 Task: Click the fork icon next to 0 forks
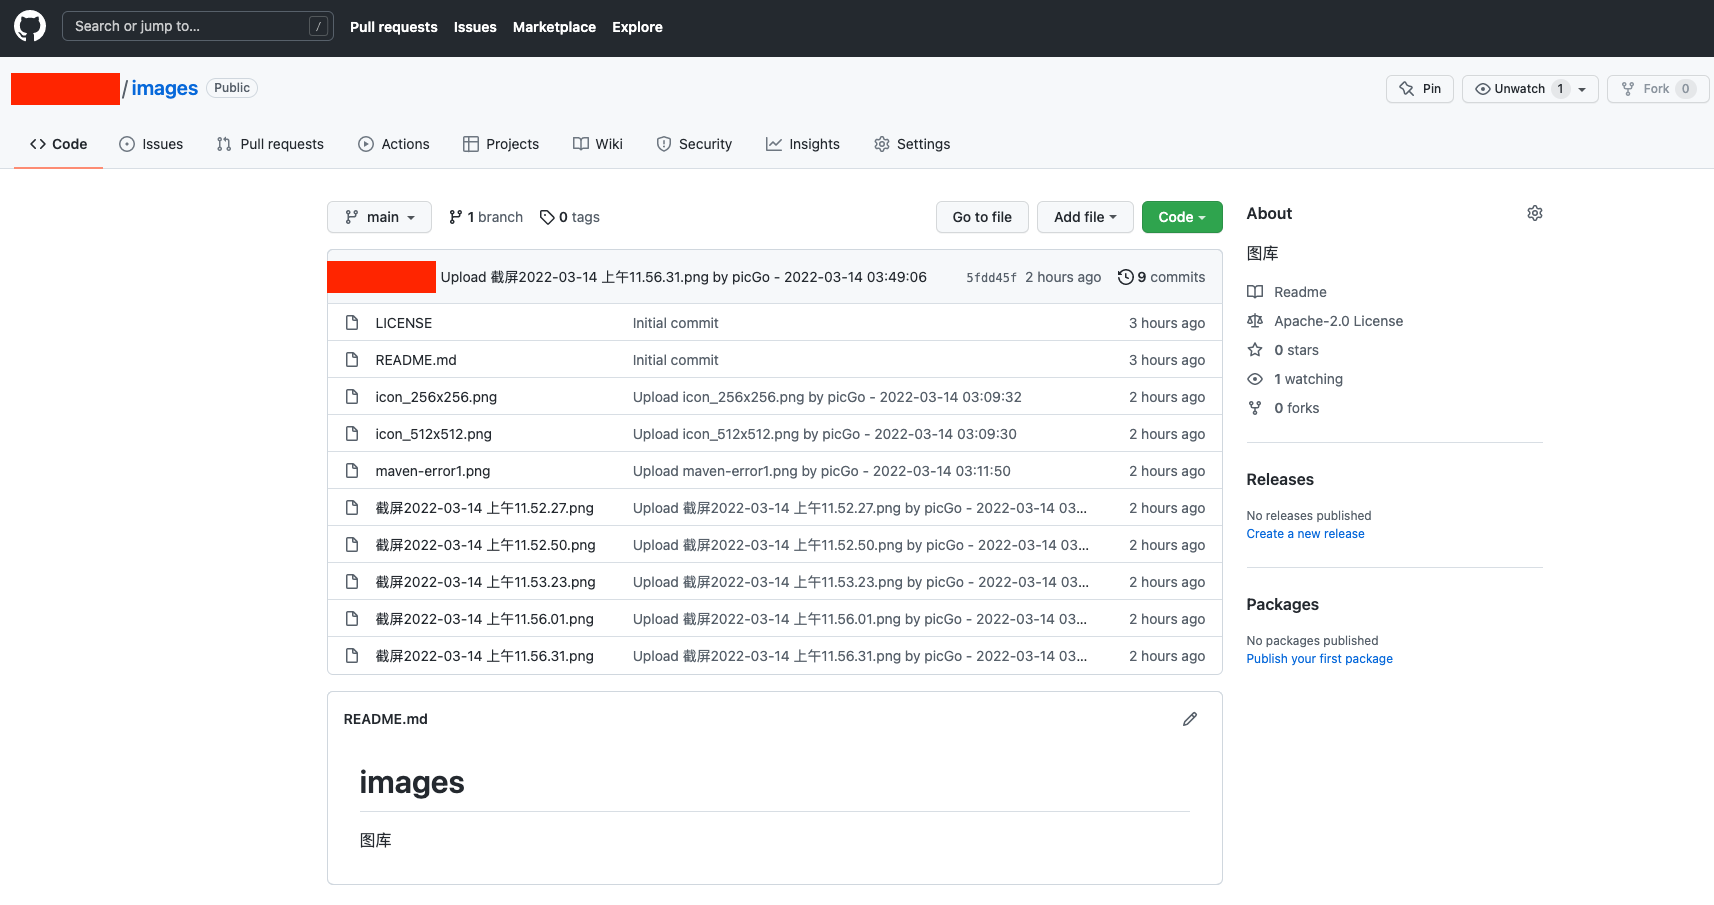[1255, 408]
